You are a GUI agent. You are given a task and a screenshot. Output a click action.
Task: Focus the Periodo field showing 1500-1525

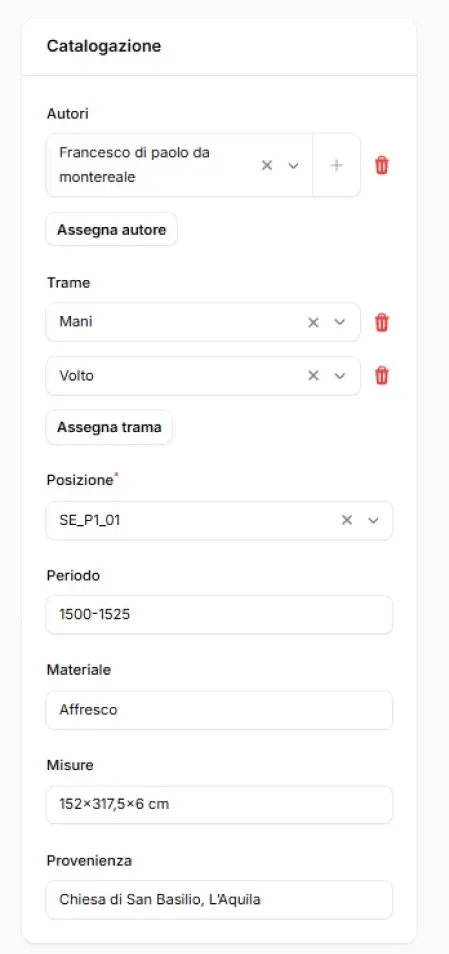coord(219,615)
